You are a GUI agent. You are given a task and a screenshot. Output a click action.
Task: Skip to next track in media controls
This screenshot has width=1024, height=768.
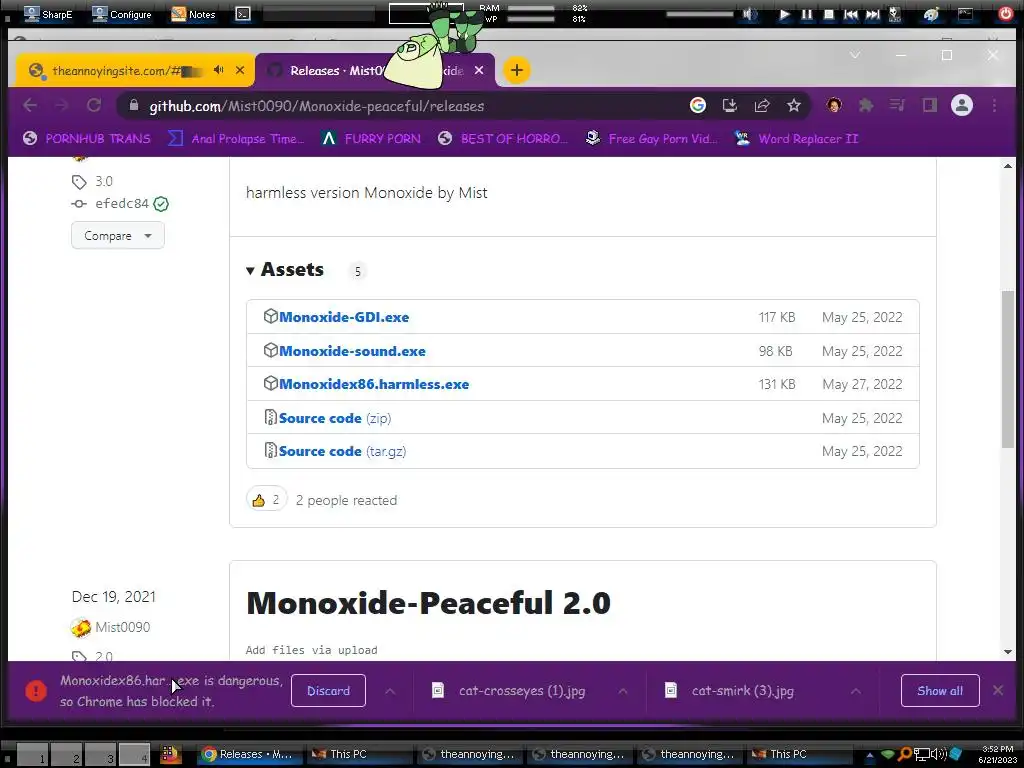coord(872,14)
